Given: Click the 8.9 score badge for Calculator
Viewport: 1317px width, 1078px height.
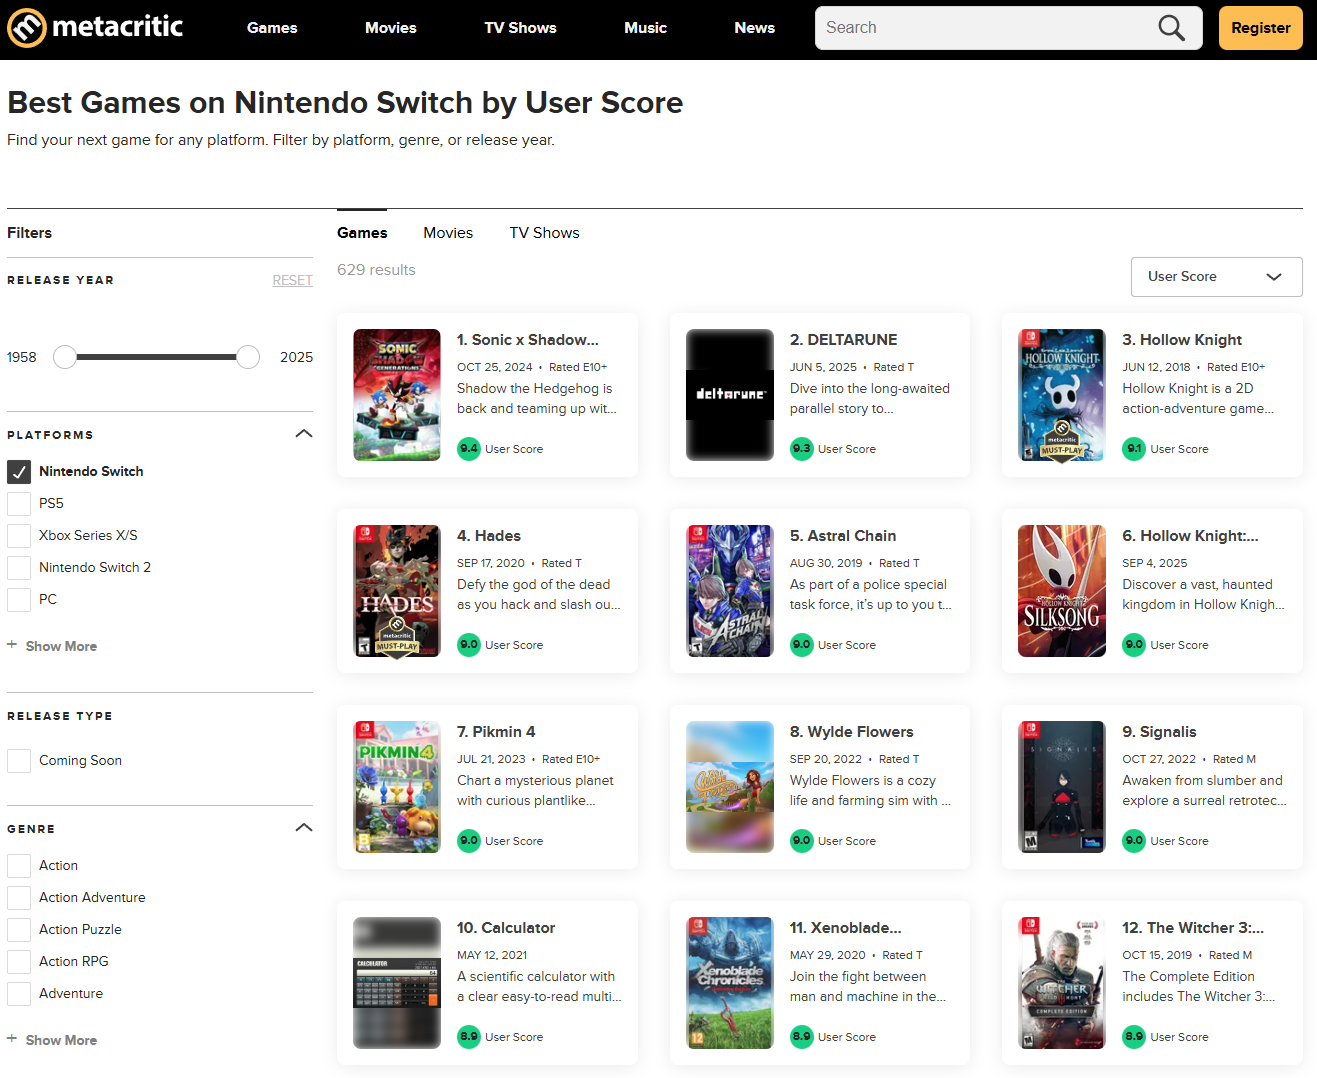Looking at the screenshot, I should tap(469, 1036).
